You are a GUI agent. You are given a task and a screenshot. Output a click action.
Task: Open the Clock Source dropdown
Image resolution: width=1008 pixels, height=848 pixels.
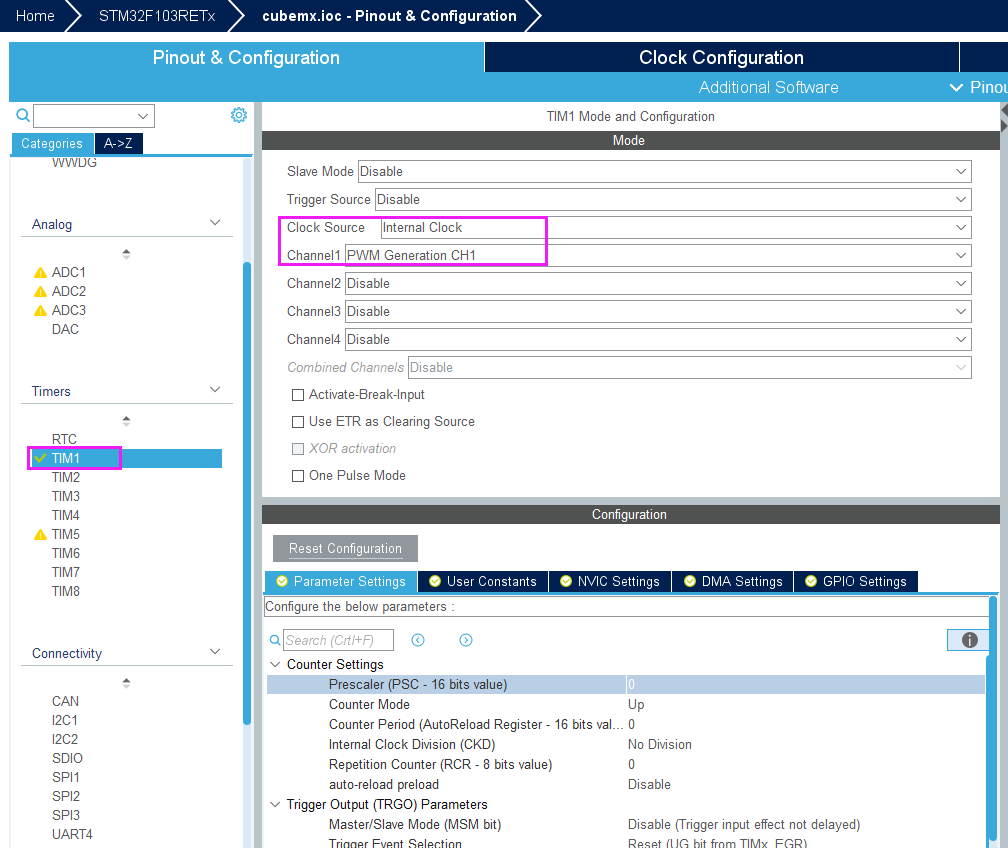coord(675,228)
